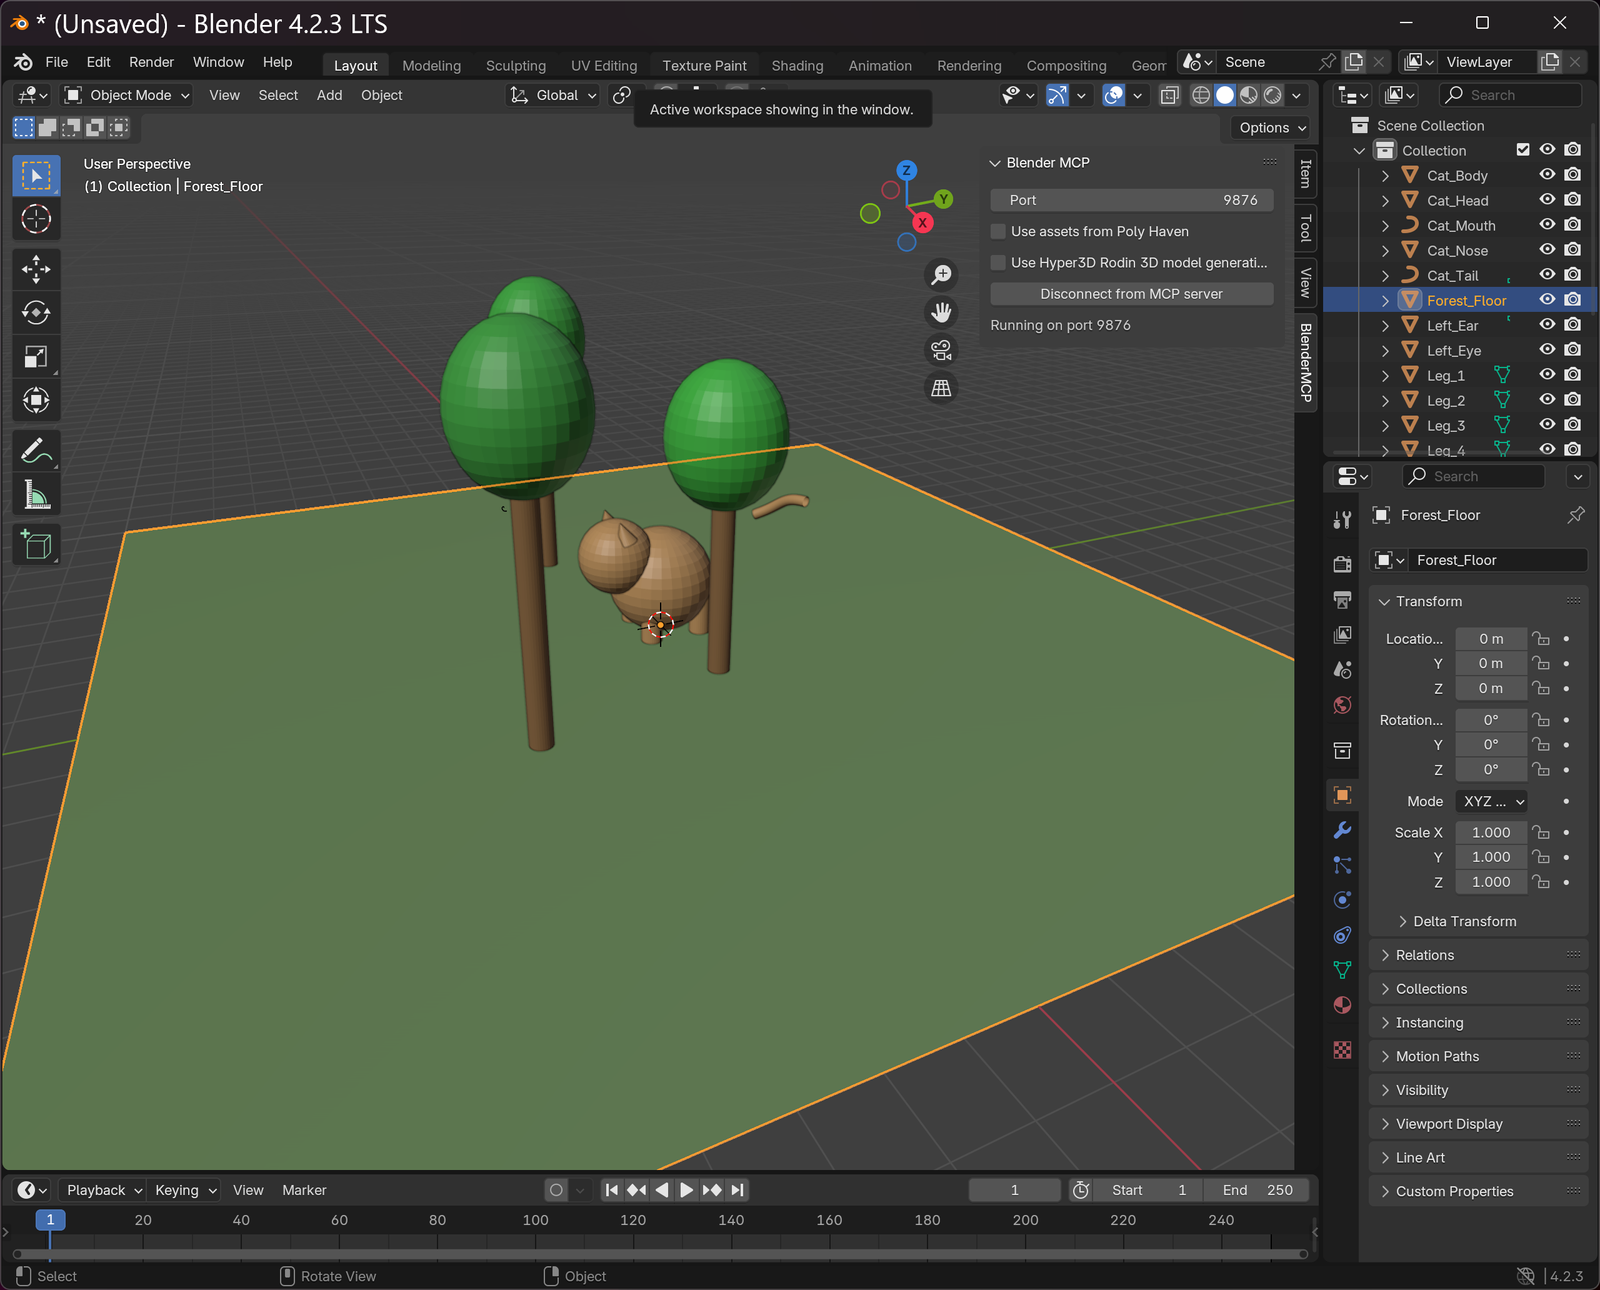
Task: Select the Transform tool
Action: [x=36, y=400]
